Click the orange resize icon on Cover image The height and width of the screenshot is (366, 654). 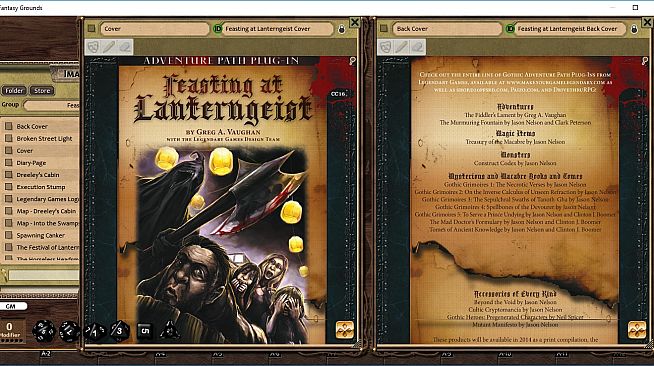click(x=345, y=330)
